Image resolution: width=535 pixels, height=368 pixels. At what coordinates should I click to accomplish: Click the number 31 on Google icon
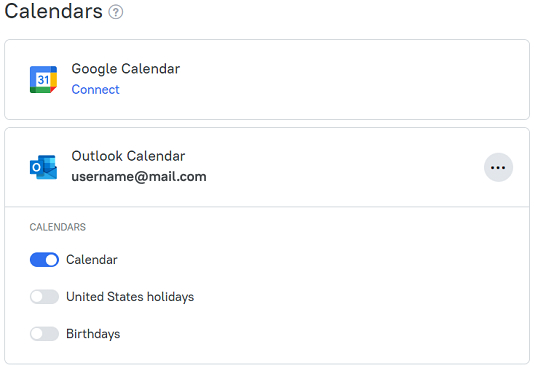pos(43,80)
